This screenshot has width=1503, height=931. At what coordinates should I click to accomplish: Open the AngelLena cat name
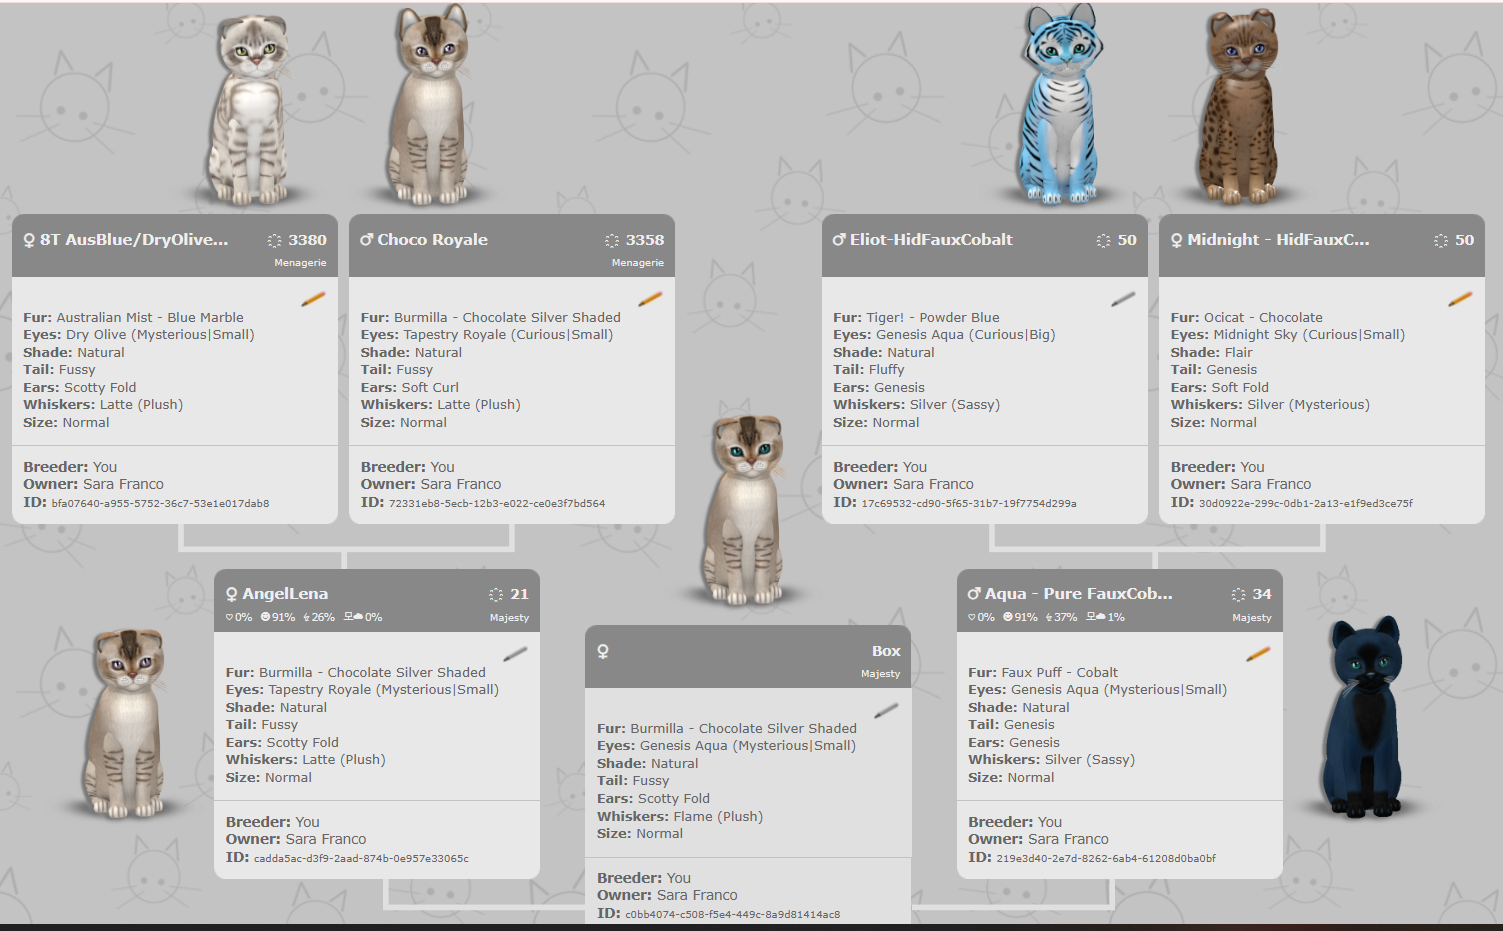285,594
